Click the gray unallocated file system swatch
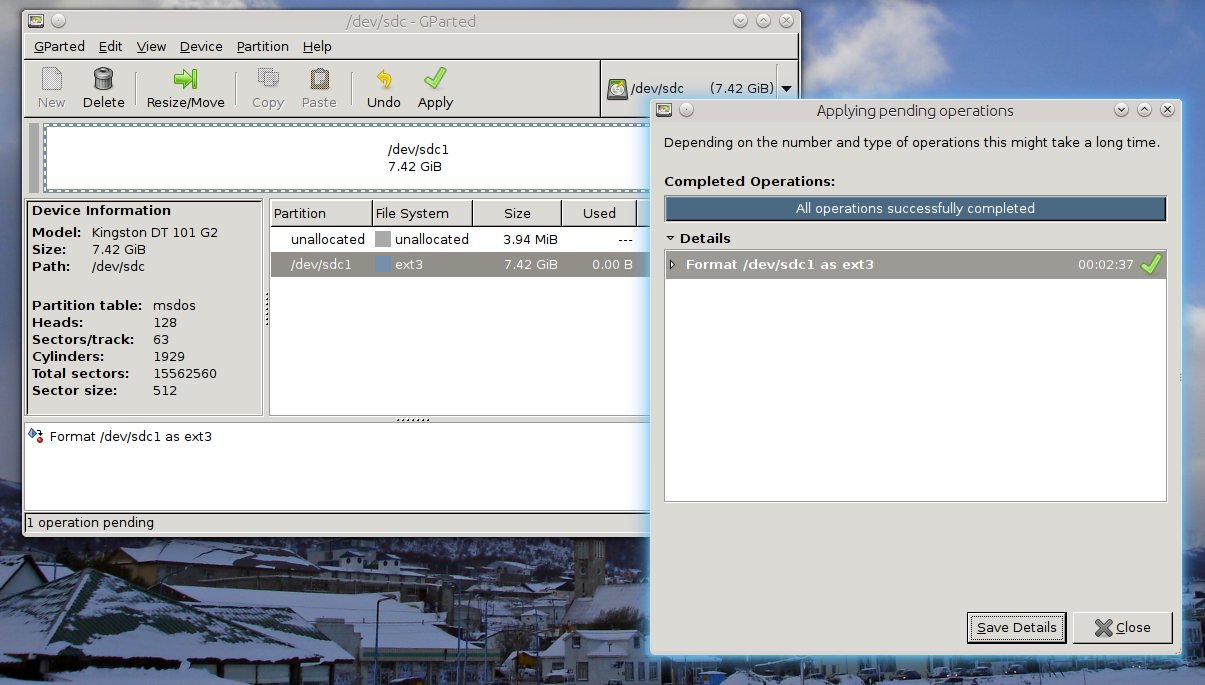 [382, 240]
